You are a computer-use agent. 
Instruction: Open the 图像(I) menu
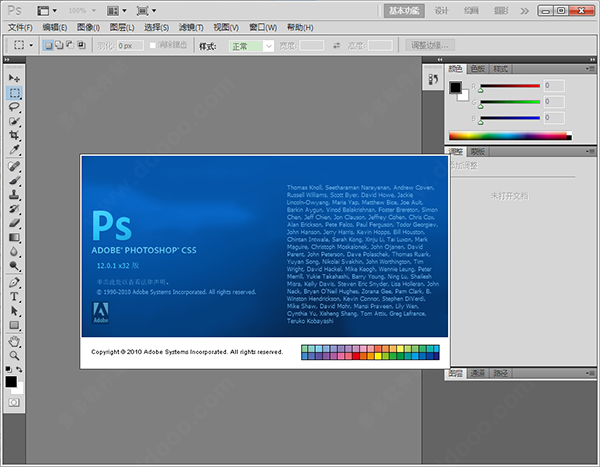point(88,28)
